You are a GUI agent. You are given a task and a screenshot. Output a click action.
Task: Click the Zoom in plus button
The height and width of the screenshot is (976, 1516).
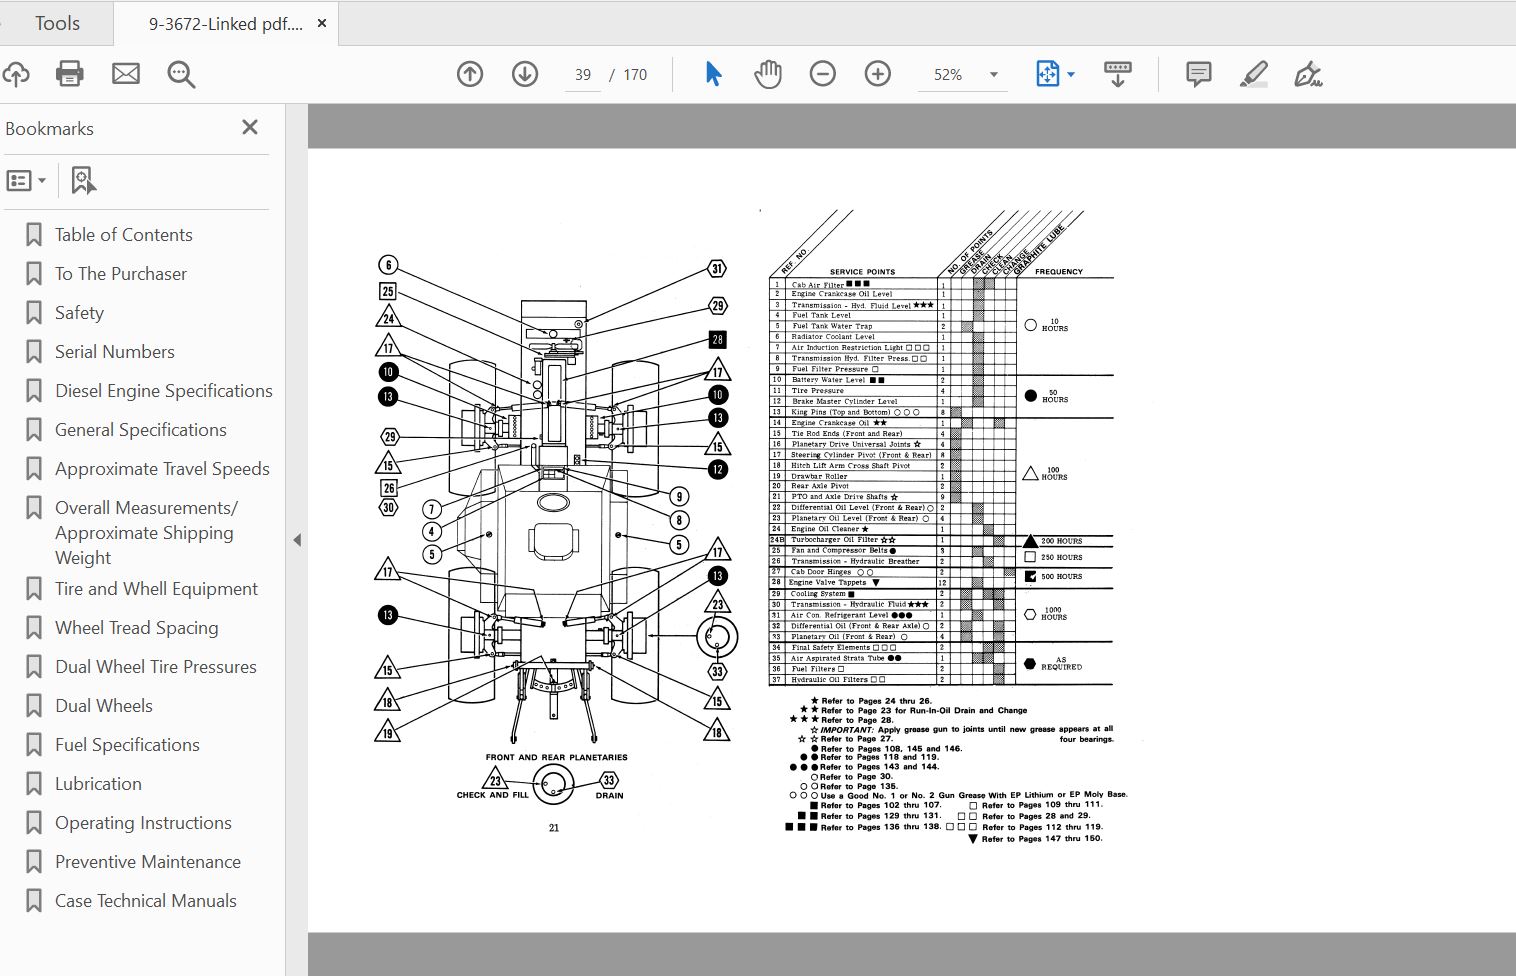pyautogui.click(x=878, y=74)
